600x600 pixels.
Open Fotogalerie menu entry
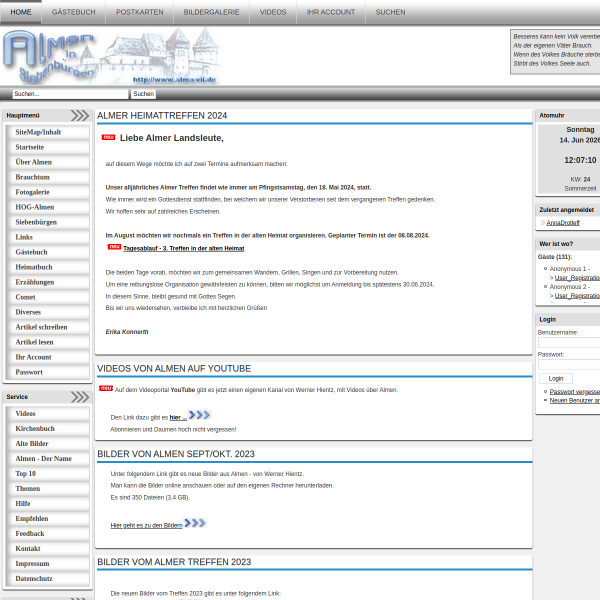coord(48,192)
